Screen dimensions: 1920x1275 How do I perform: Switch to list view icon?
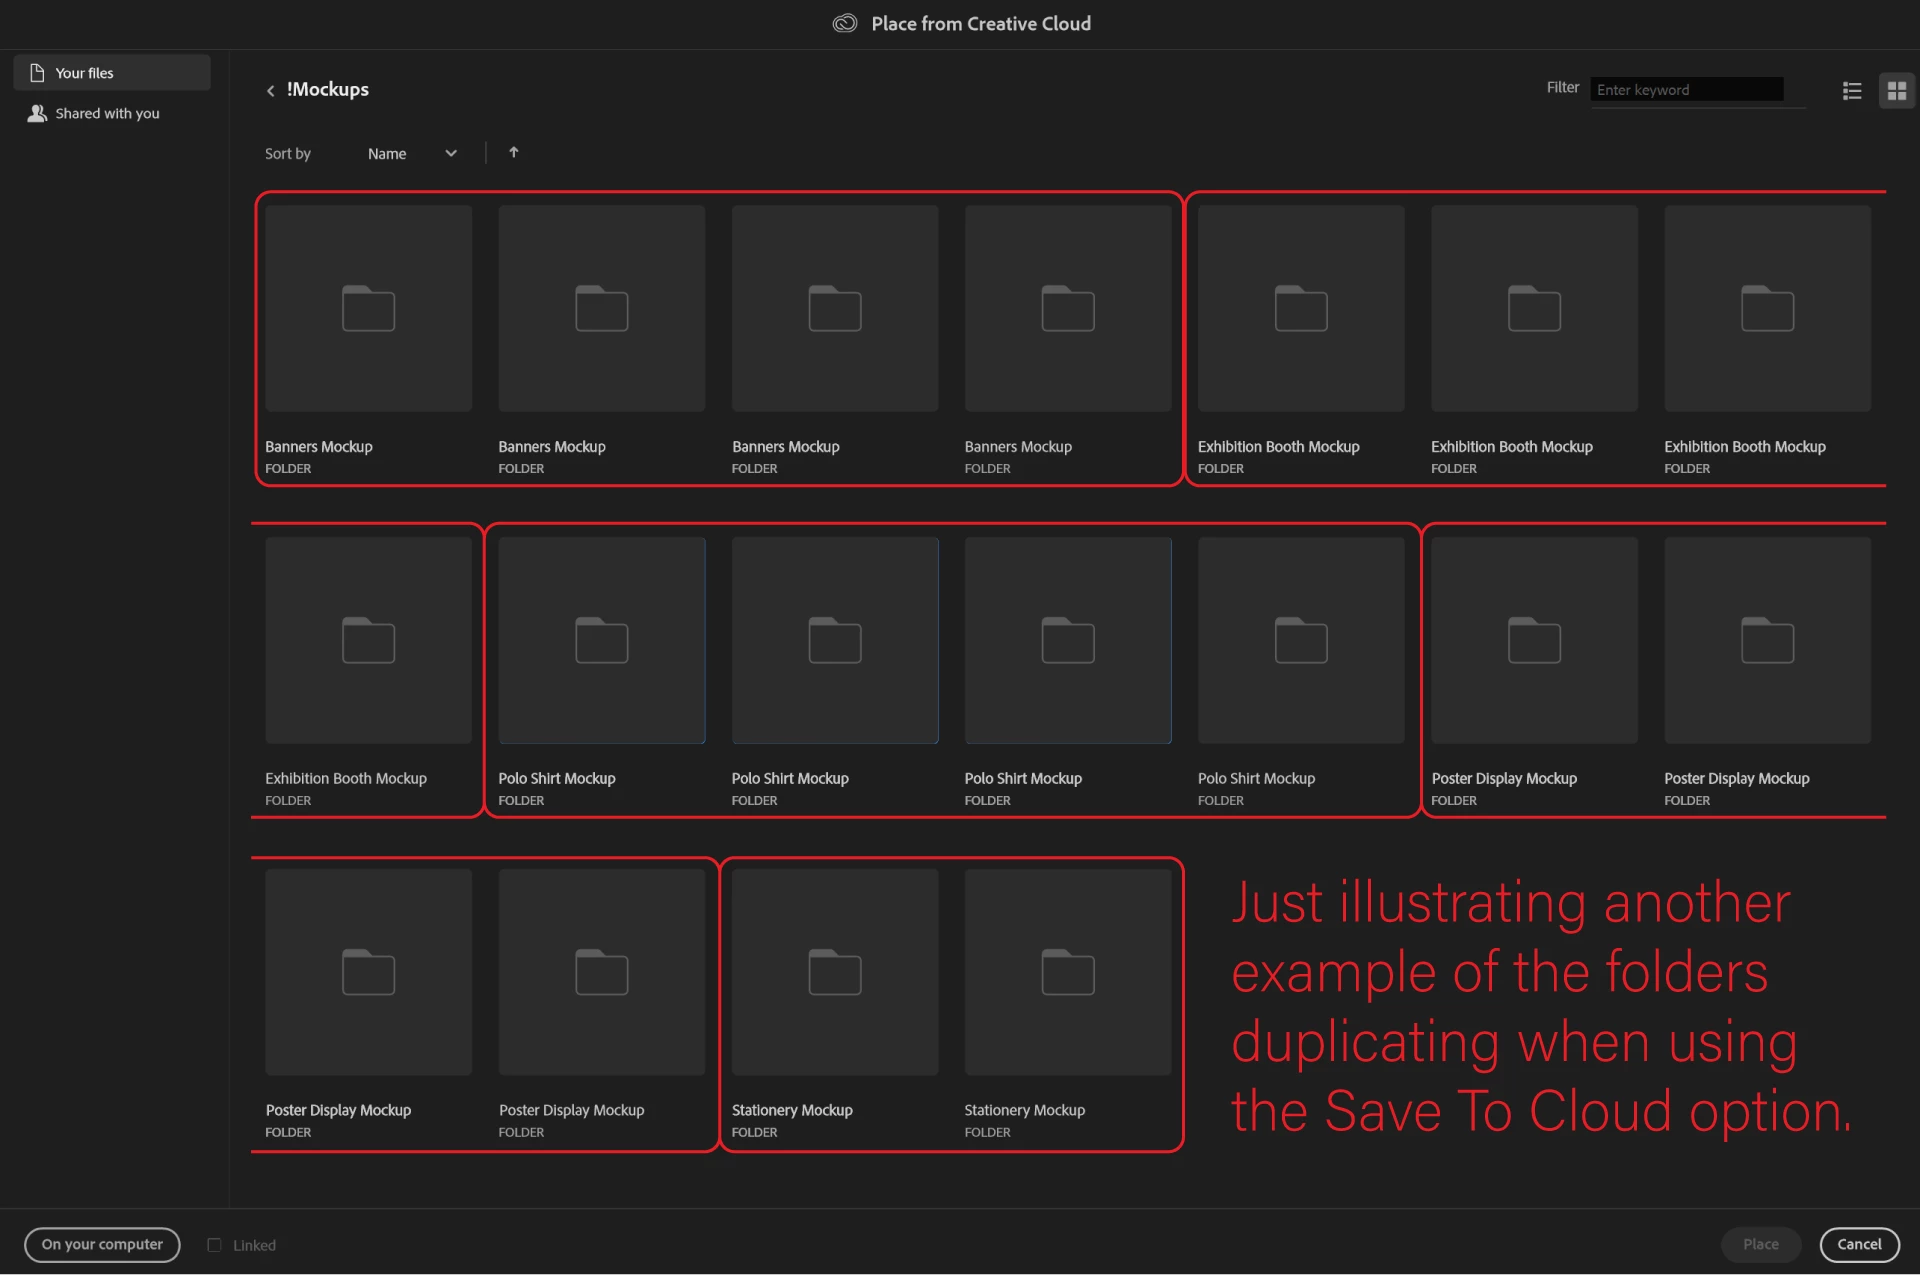(x=1851, y=91)
